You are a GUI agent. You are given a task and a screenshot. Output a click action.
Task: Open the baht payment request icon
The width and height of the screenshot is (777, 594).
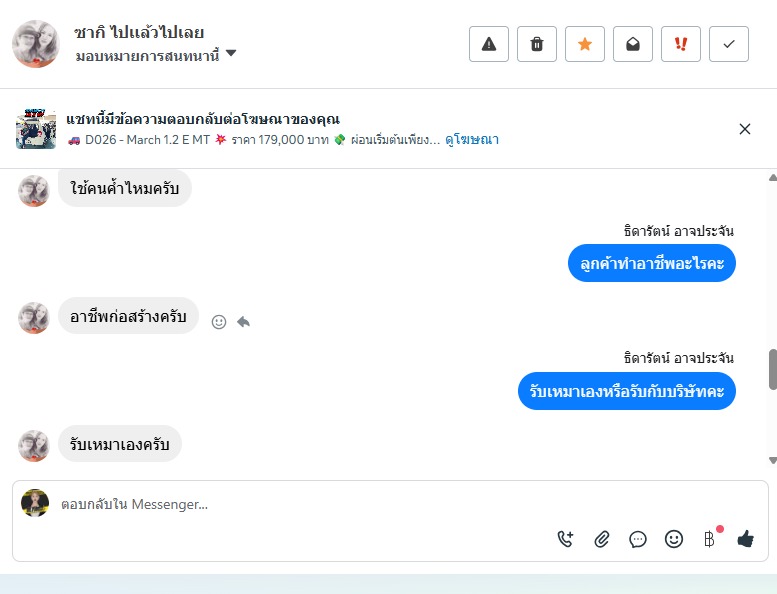[709, 539]
